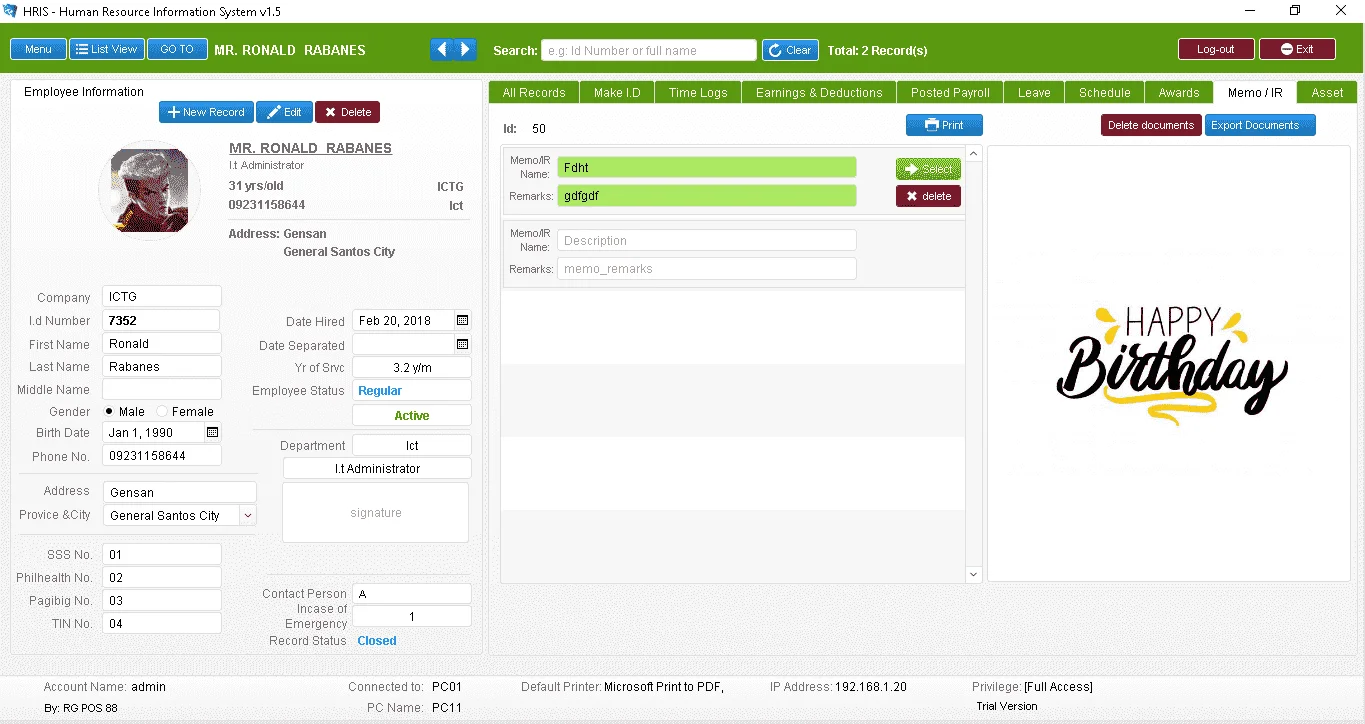Click the Active status field
Screen dimensions: 1365x724
(411, 415)
